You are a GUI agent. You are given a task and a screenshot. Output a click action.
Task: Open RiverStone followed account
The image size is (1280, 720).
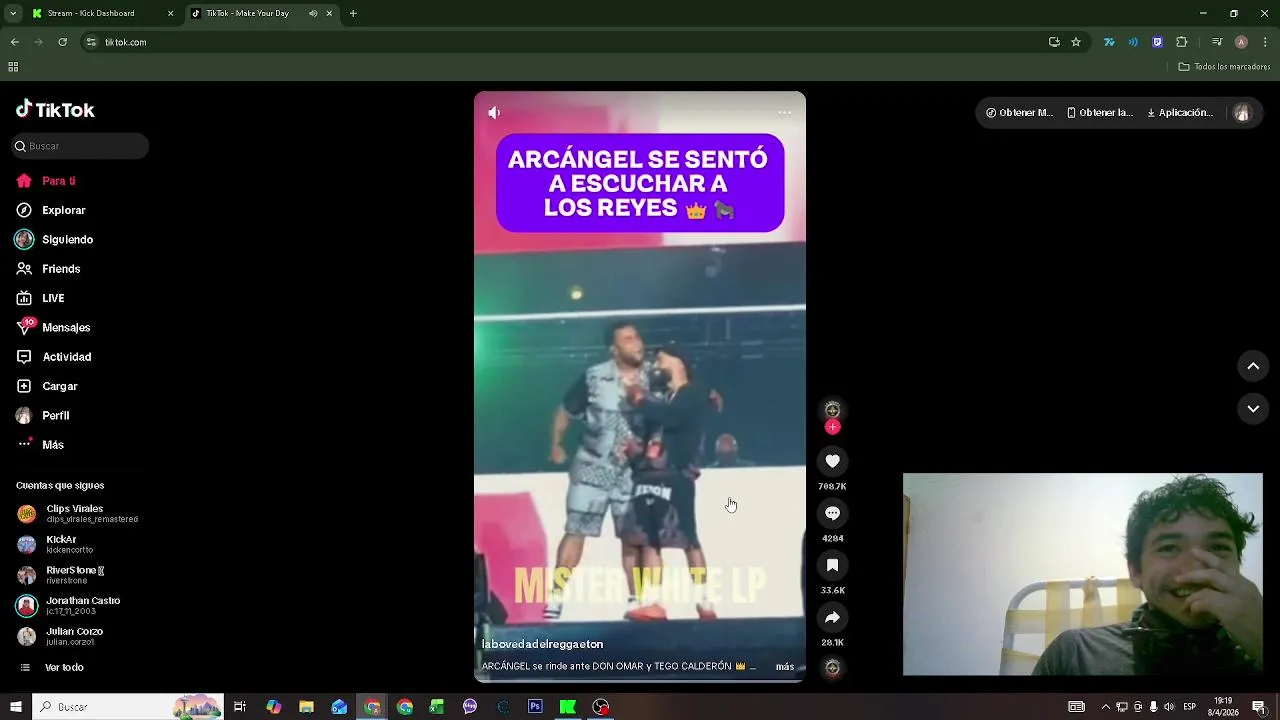[61, 575]
